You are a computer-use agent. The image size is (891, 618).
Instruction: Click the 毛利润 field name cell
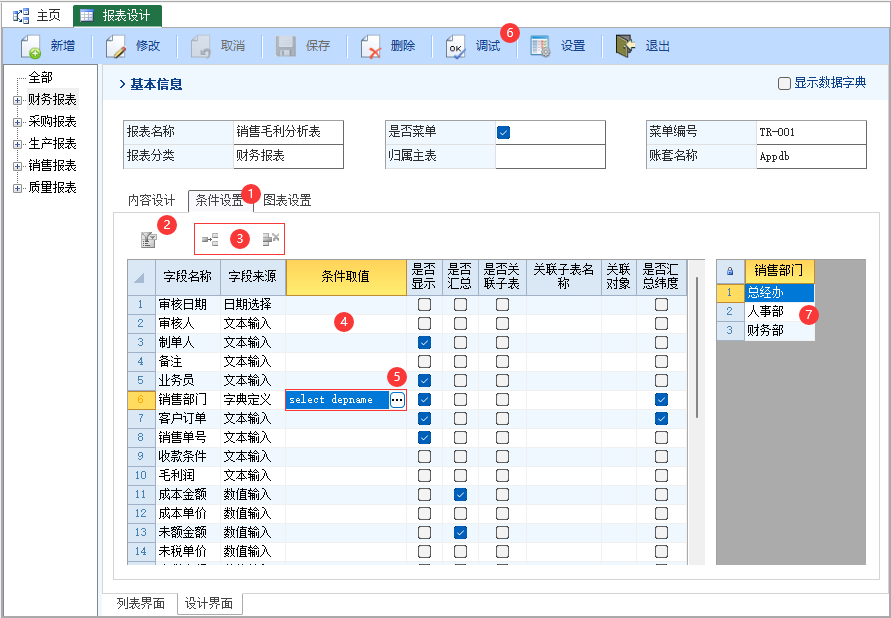click(x=188, y=475)
